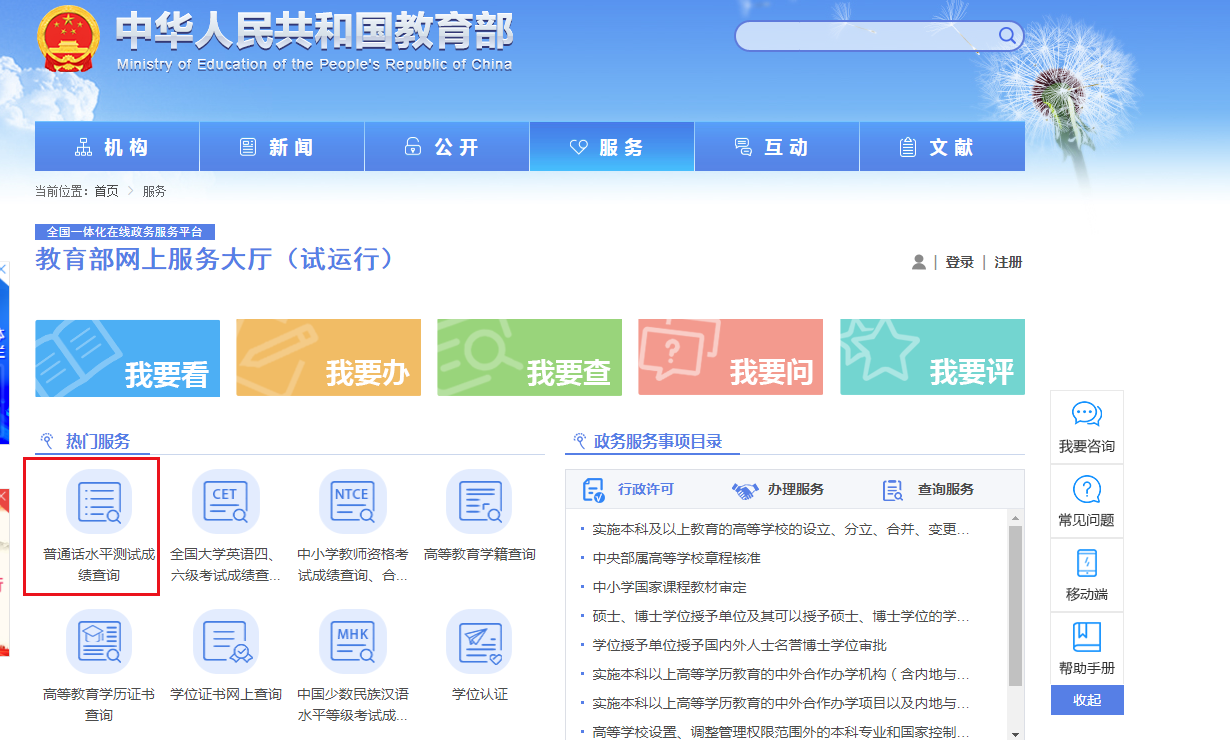Click the user avatar icon
The image size is (1230, 740).
pyautogui.click(x=919, y=262)
